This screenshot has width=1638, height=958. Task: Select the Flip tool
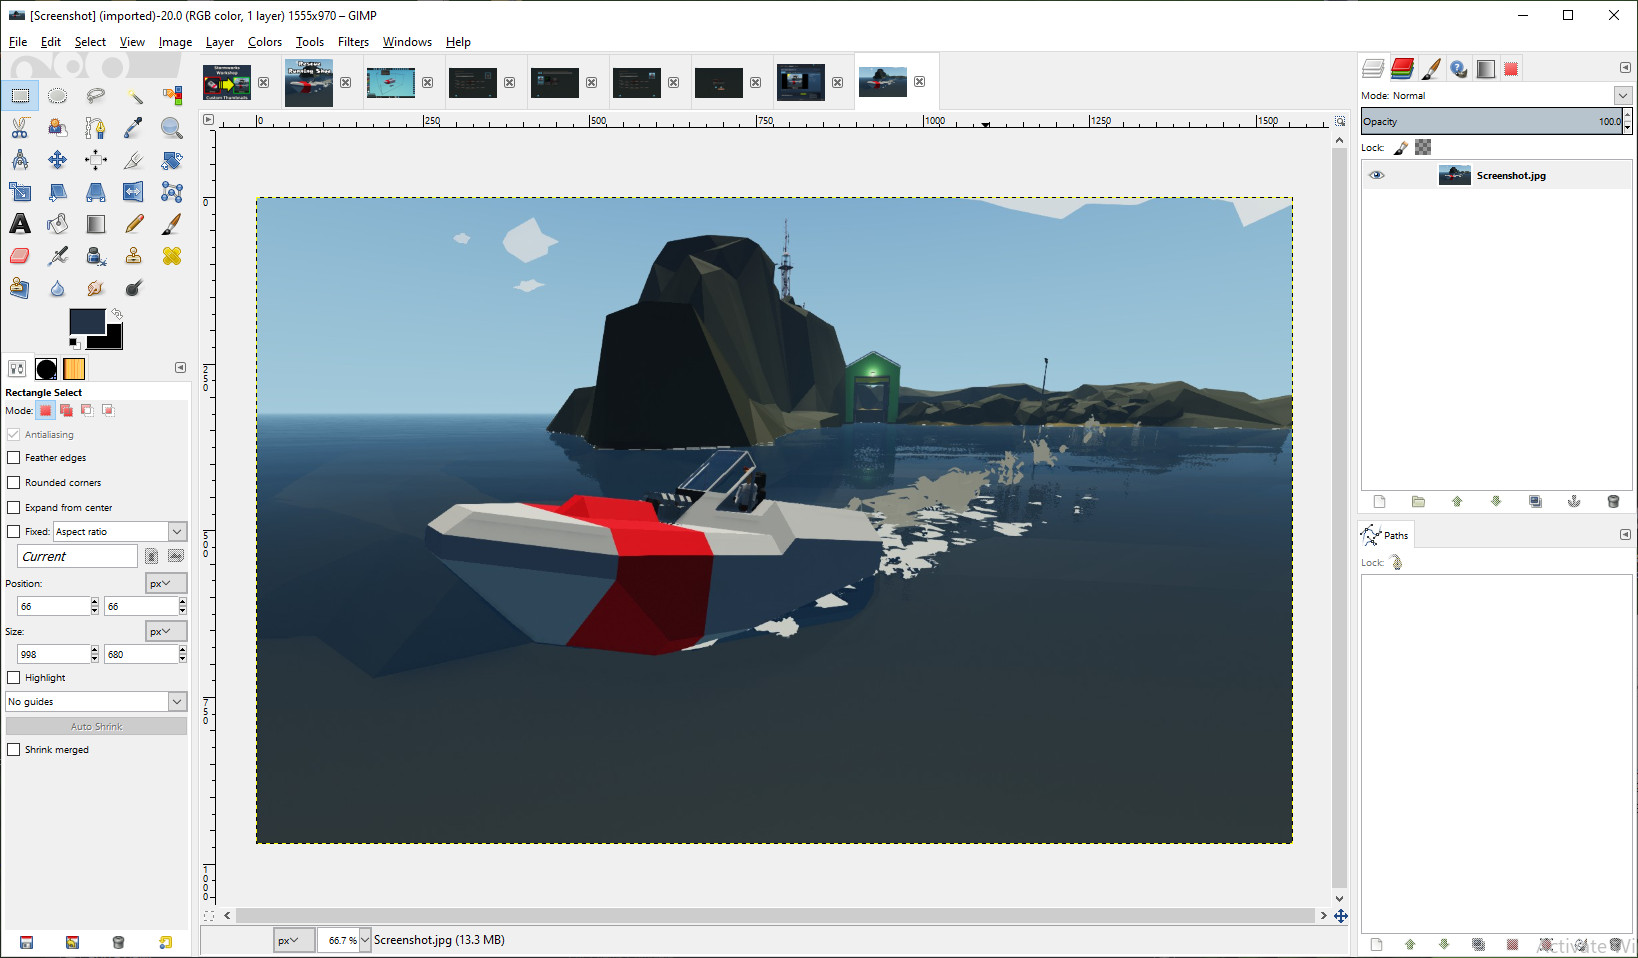pos(134,192)
